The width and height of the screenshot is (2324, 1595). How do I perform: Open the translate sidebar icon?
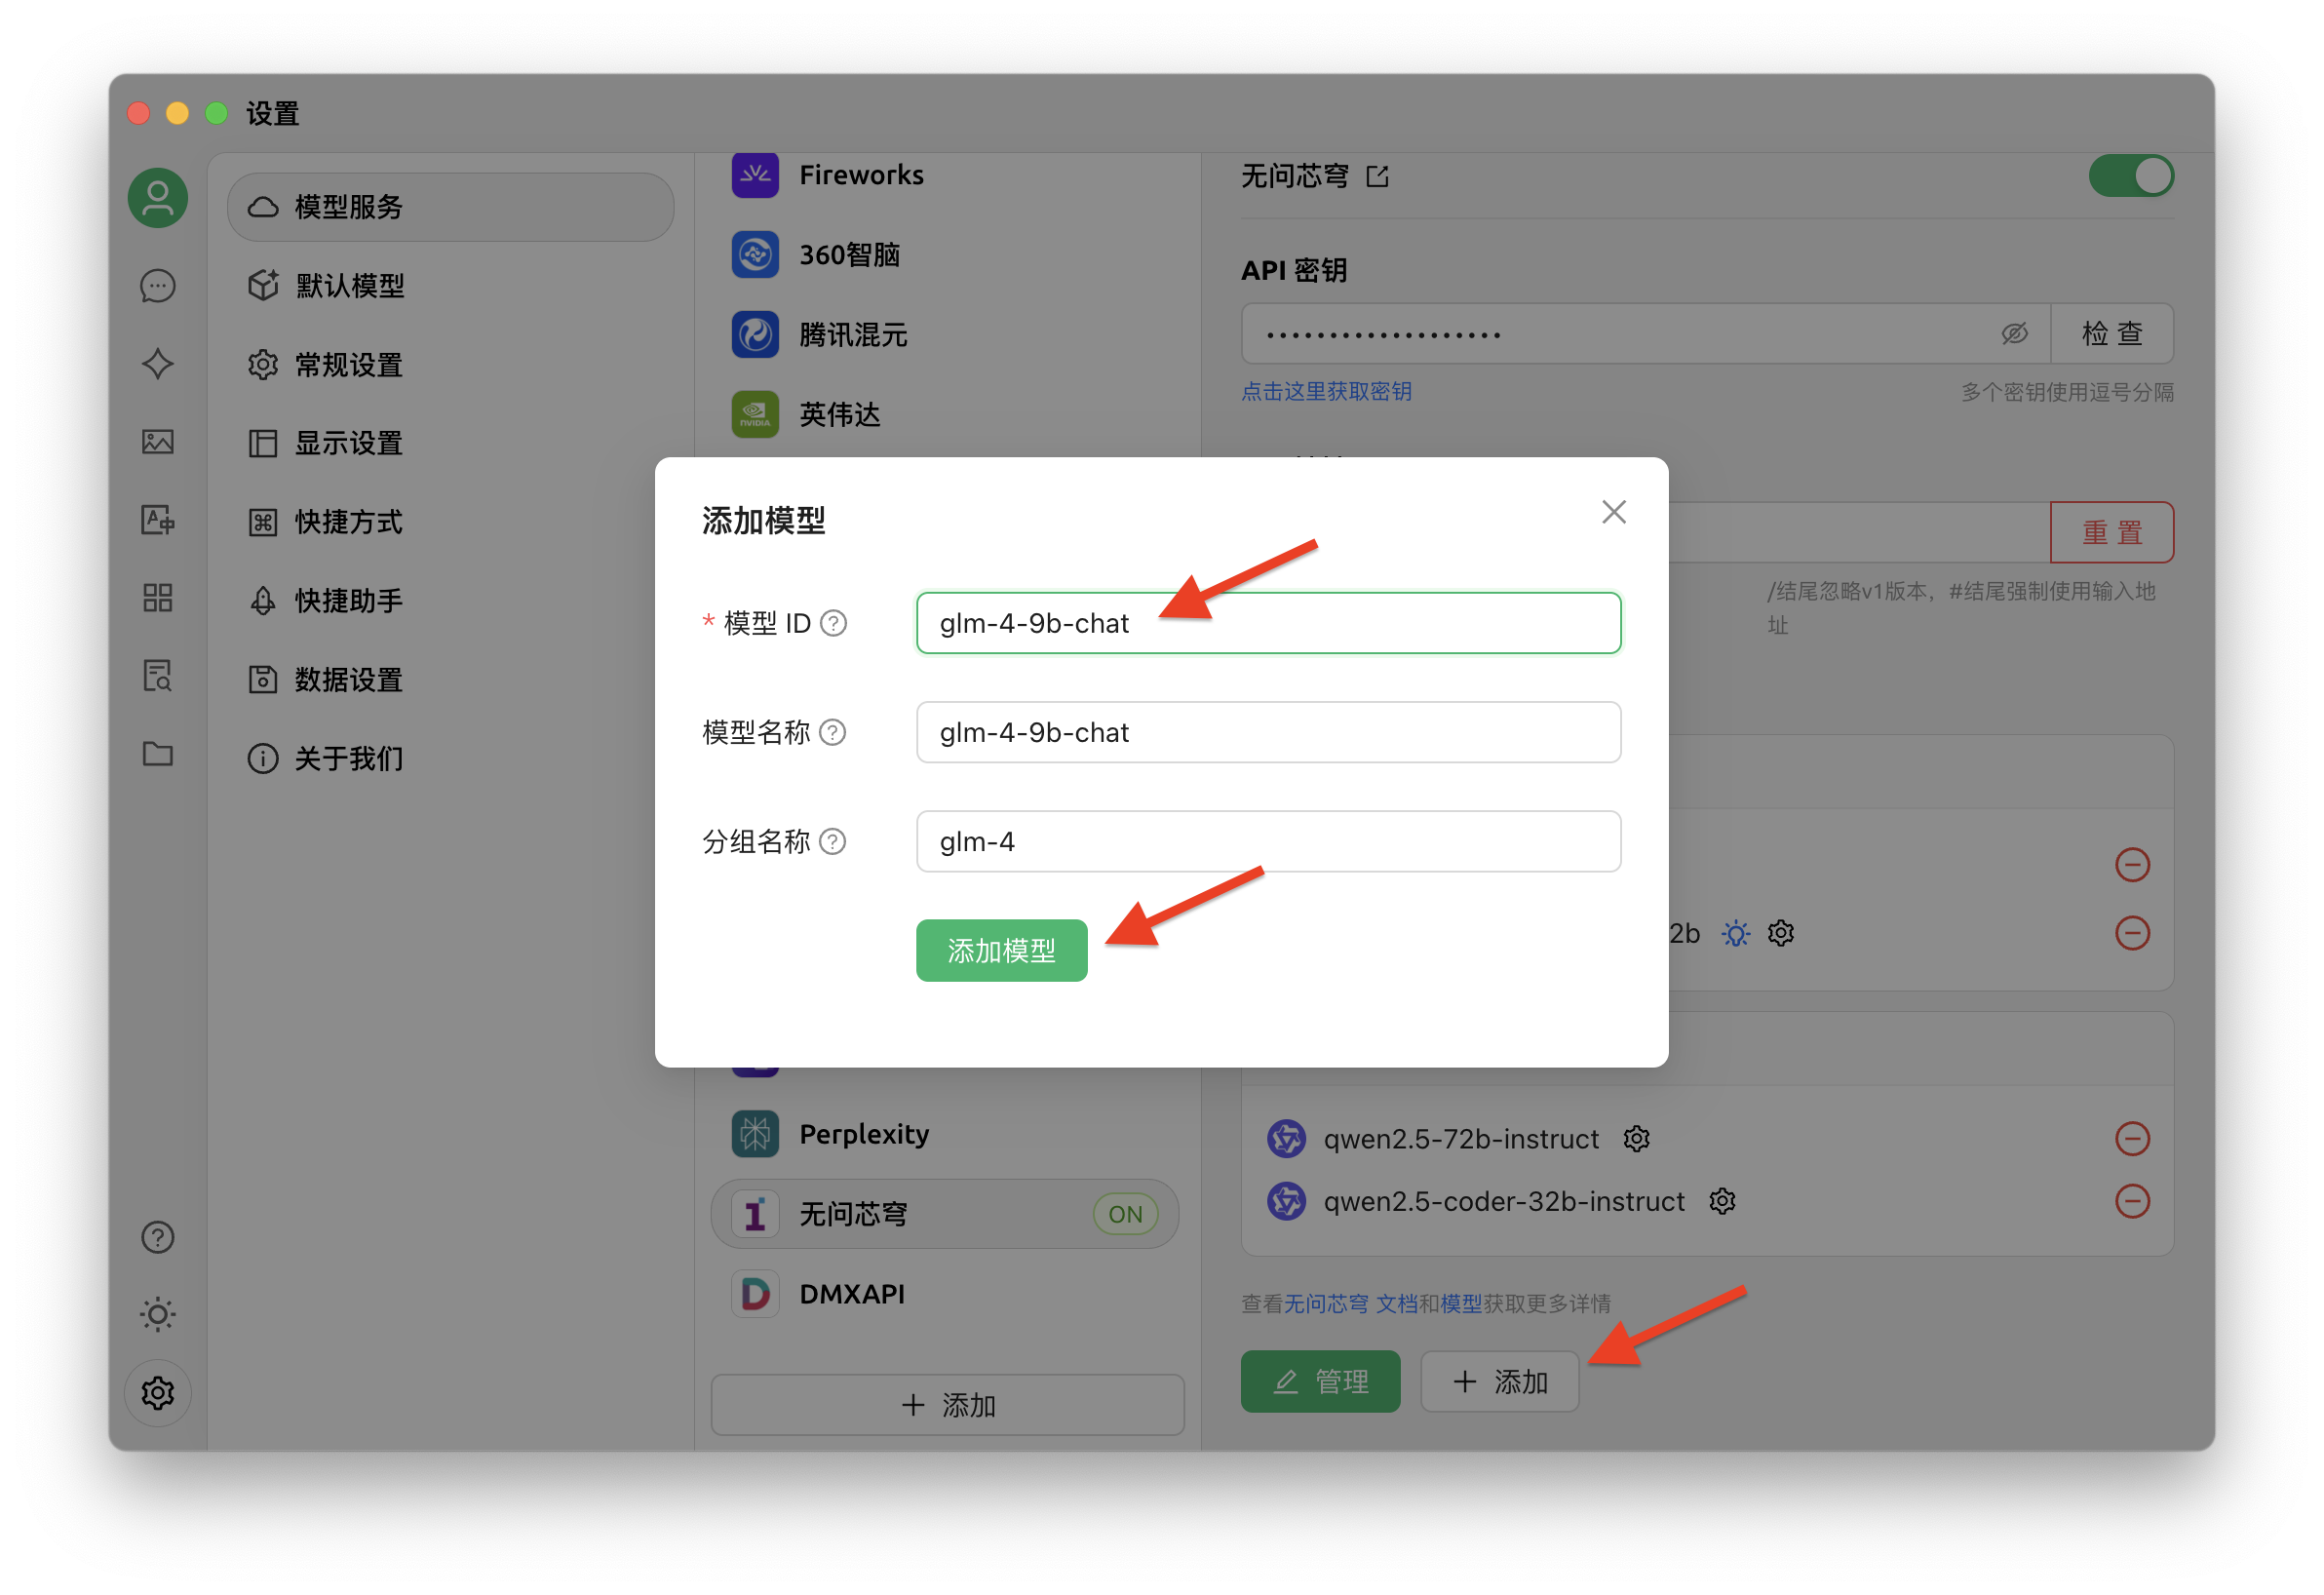(158, 520)
